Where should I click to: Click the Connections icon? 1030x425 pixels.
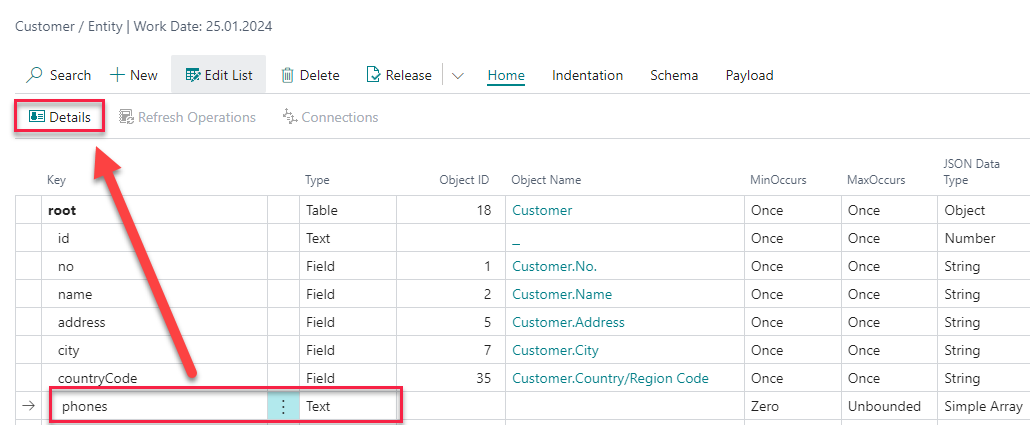(x=290, y=117)
